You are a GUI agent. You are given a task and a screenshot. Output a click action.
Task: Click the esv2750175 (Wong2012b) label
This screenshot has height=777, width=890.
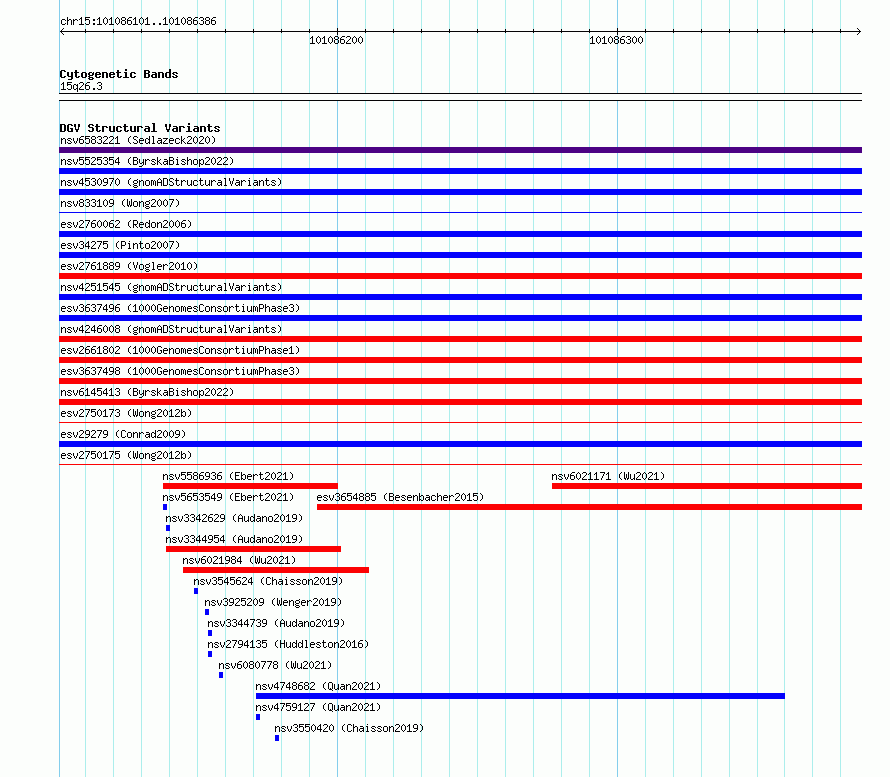126,455
